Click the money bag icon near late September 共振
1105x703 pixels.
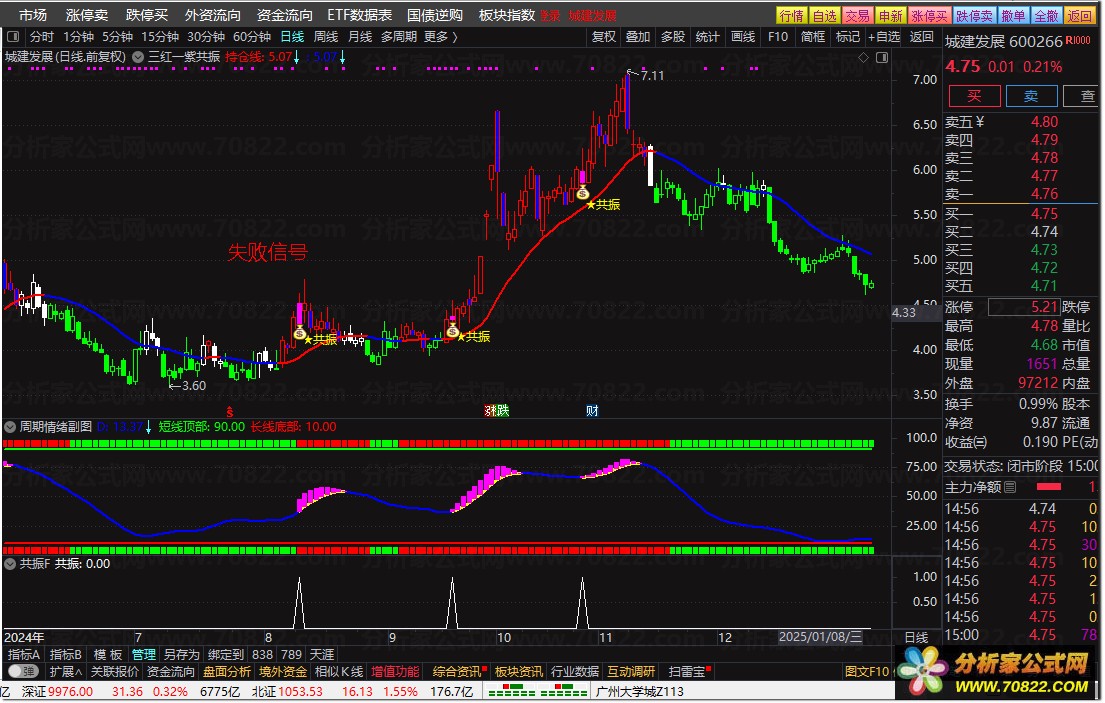click(452, 330)
